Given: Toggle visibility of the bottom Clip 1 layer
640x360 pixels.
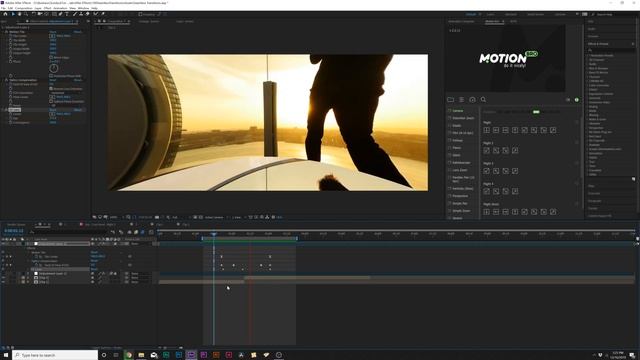Looking at the screenshot, I should [x=3, y=282].
